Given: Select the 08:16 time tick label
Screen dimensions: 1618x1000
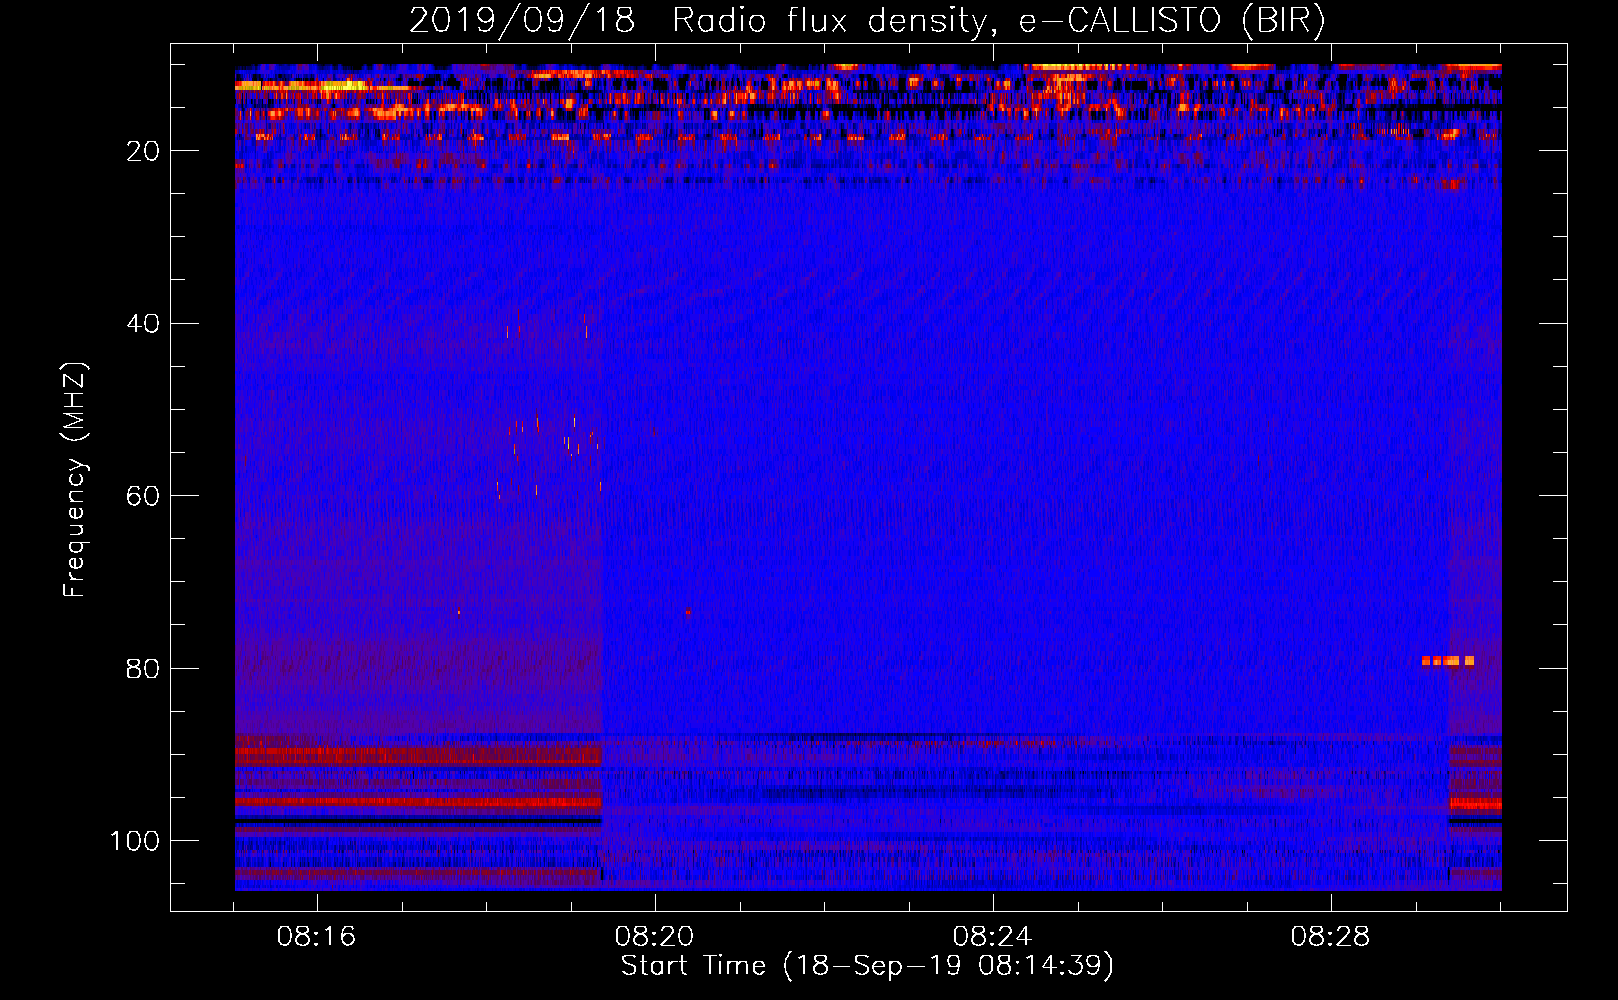Looking at the screenshot, I should click(x=316, y=937).
